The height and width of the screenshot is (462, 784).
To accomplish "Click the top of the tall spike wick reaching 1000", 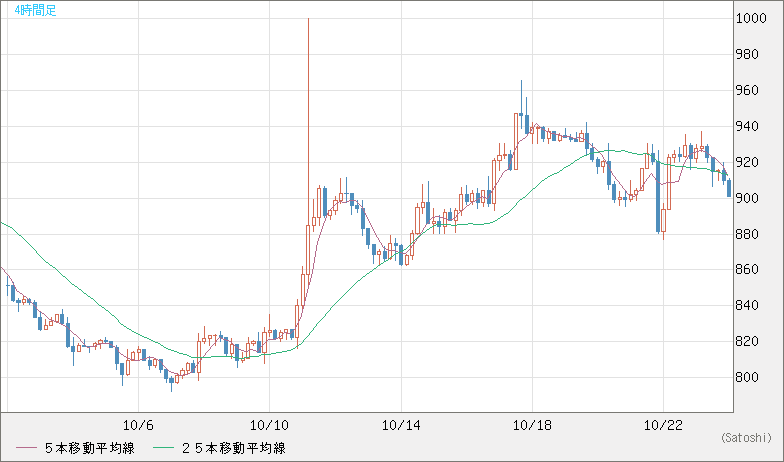I will 308,20.
